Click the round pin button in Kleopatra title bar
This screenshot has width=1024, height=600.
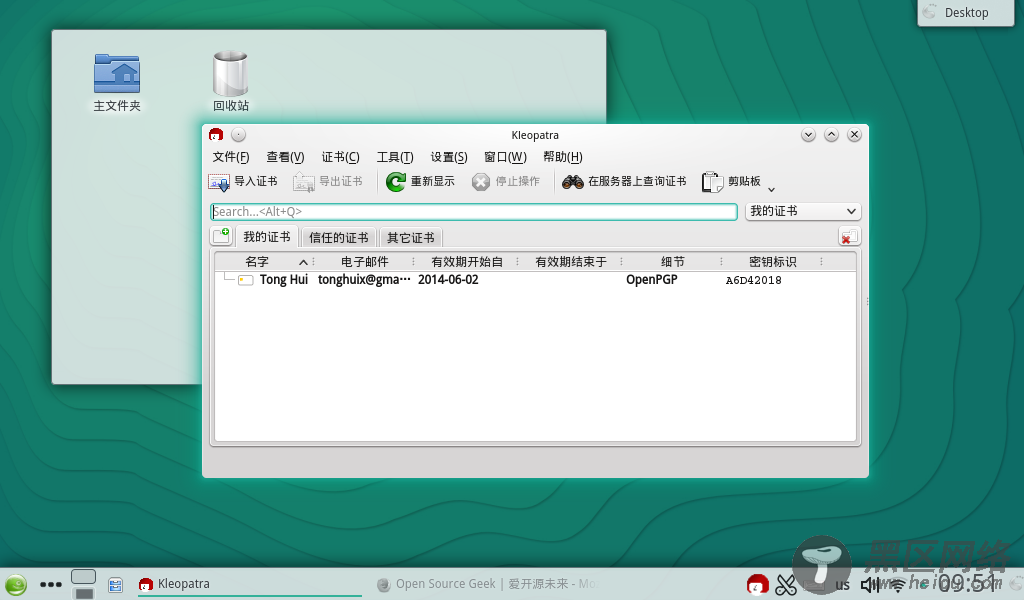click(x=238, y=134)
